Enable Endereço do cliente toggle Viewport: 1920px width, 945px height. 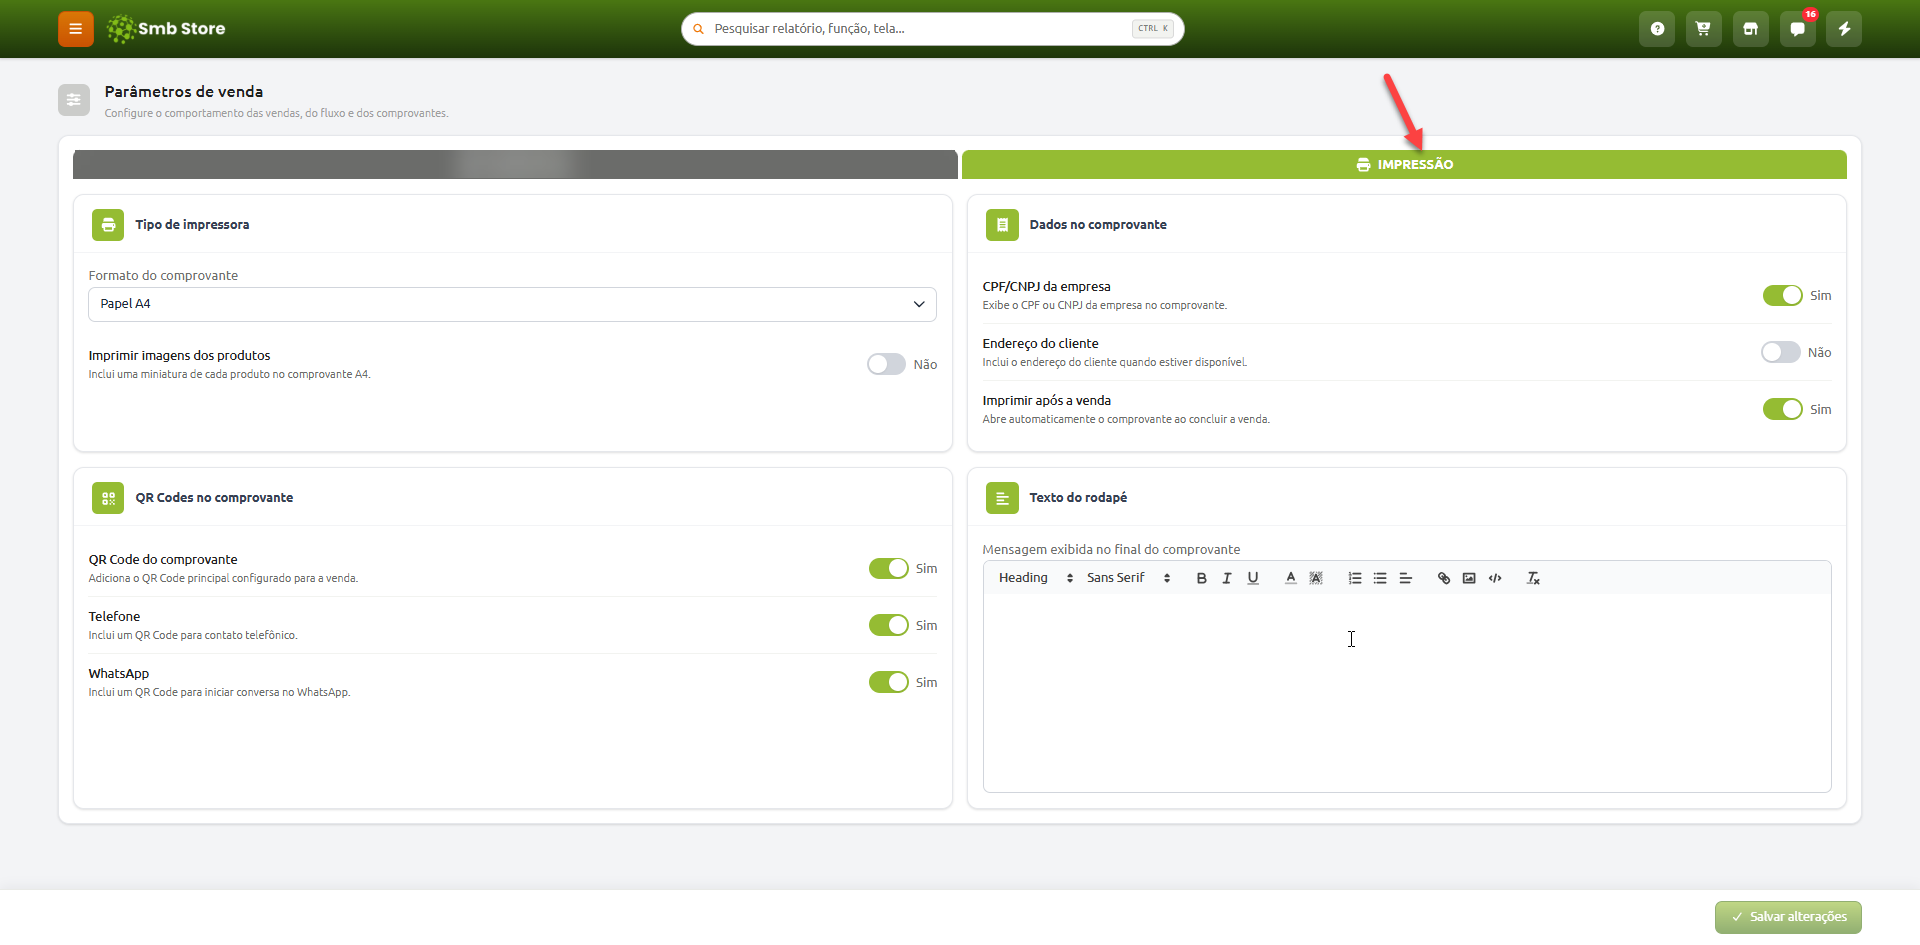(x=1781, y=352)
